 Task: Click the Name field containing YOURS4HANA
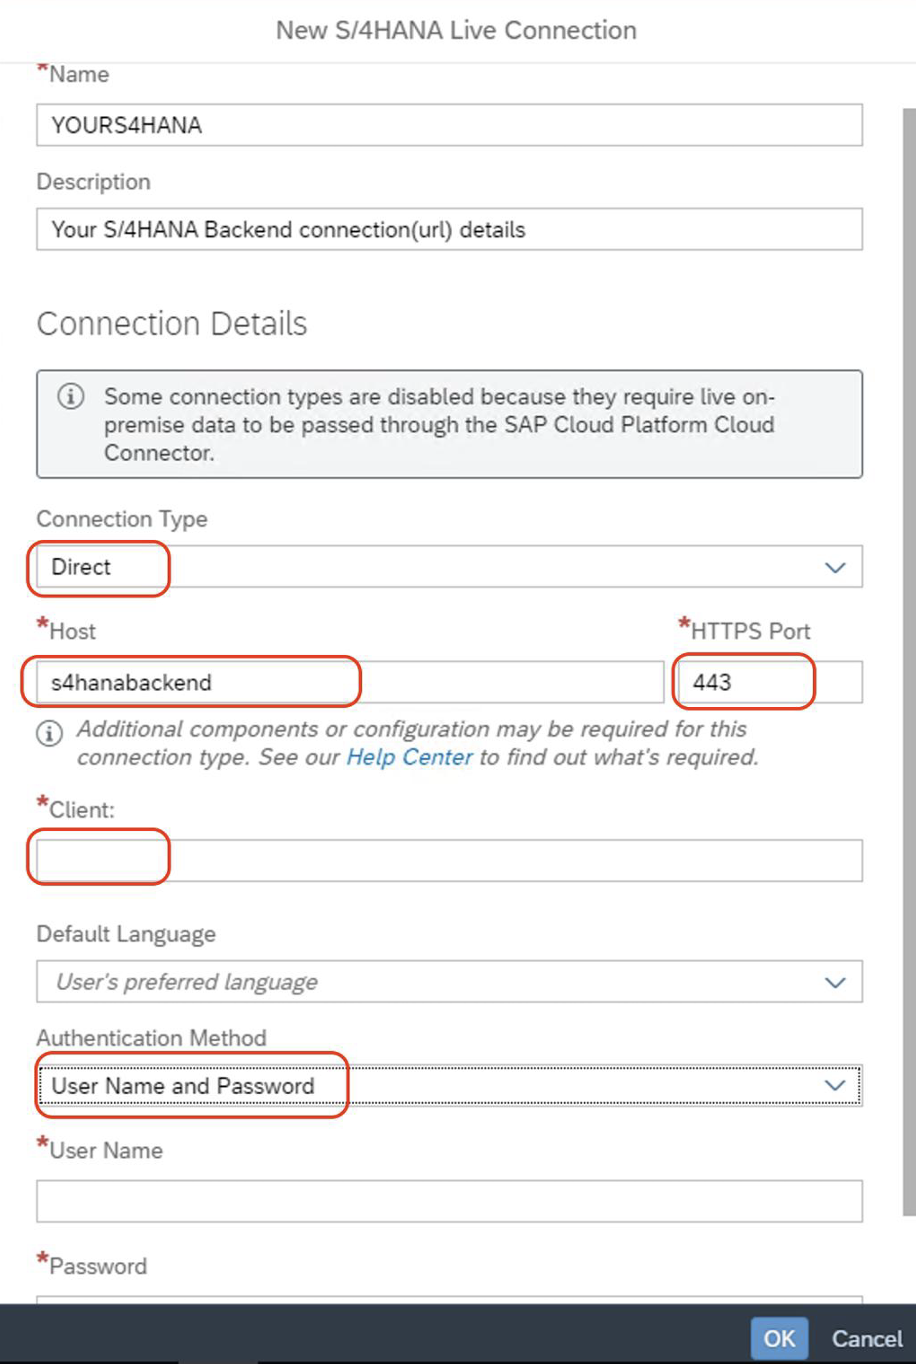449,125
